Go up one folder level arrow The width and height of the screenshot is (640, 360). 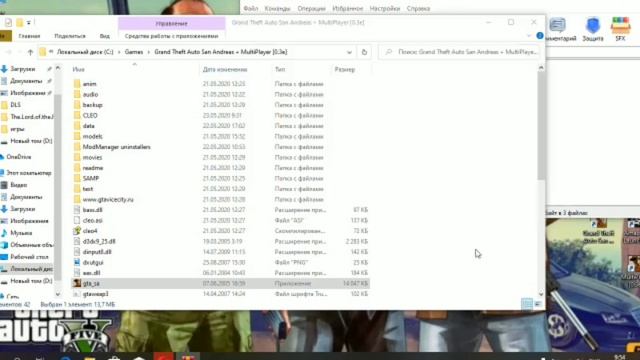[x=30, y=52]
